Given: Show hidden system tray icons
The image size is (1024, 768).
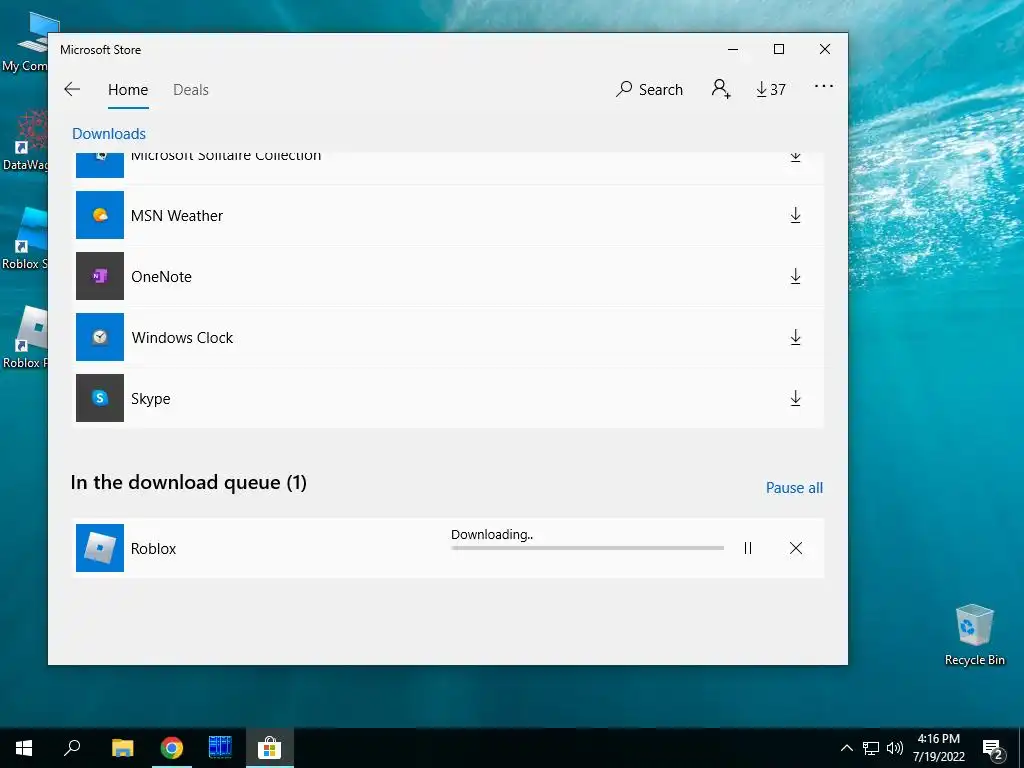Looking at the screenshot, I should 846,748.
